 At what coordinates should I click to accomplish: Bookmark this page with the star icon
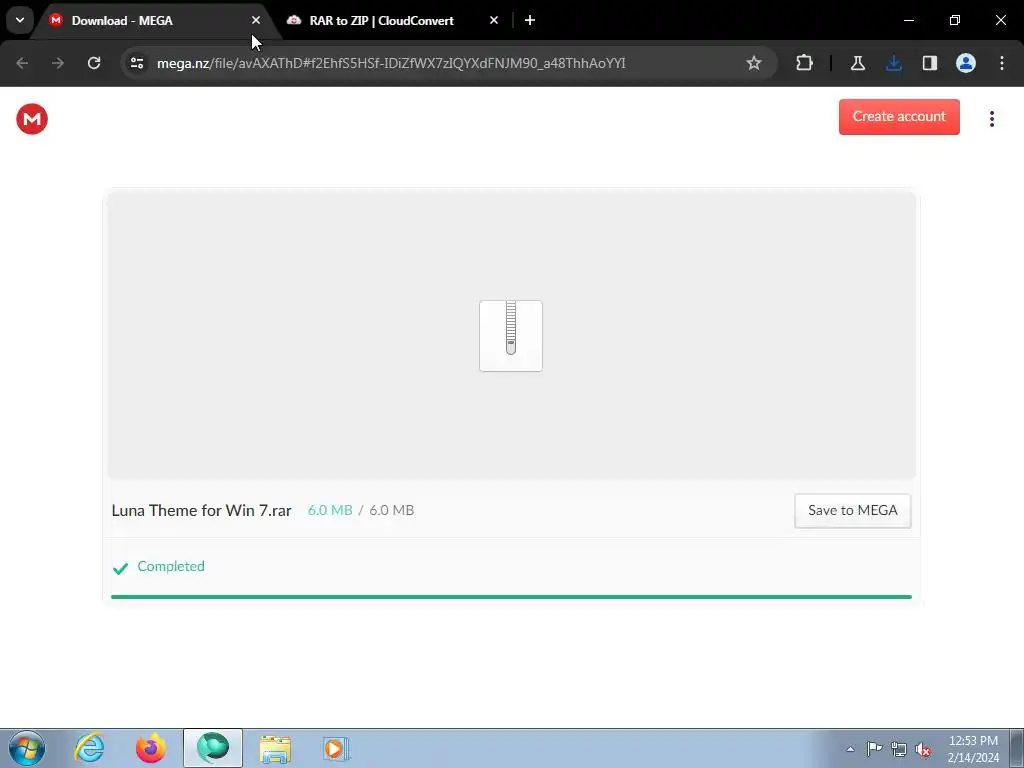point(754,63)
